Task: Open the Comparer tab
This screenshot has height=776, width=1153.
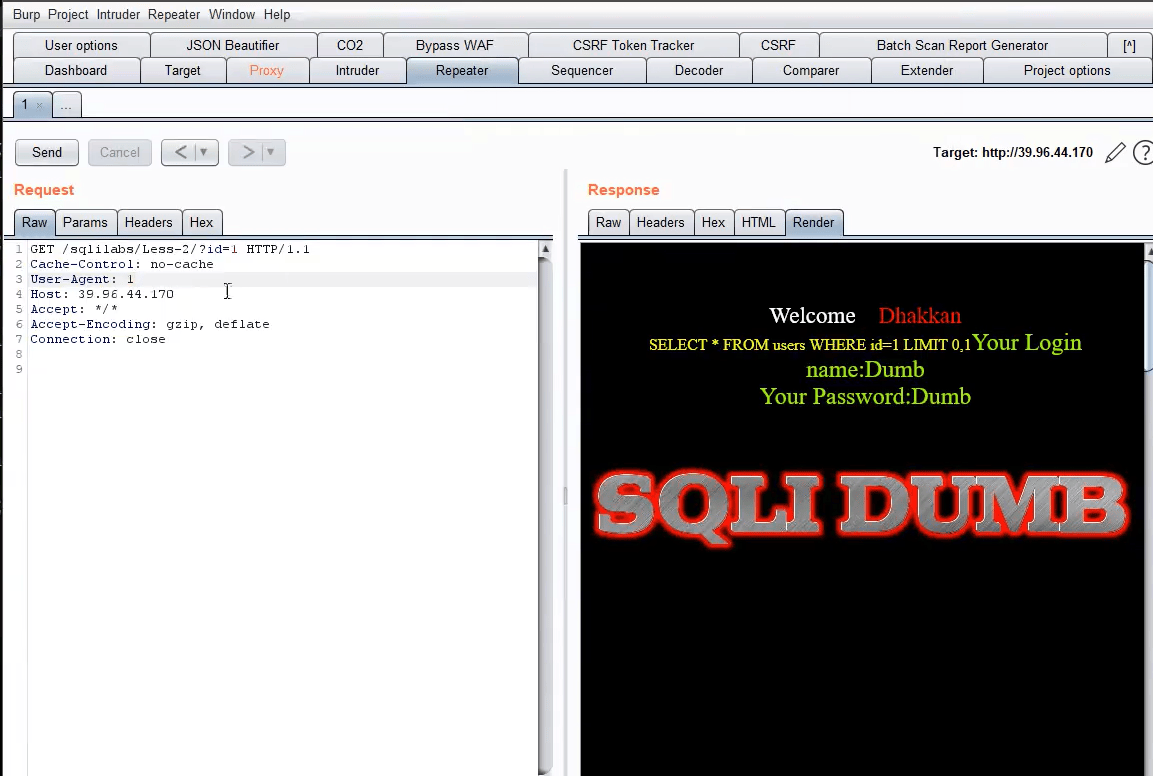Action: coord(811,71)
